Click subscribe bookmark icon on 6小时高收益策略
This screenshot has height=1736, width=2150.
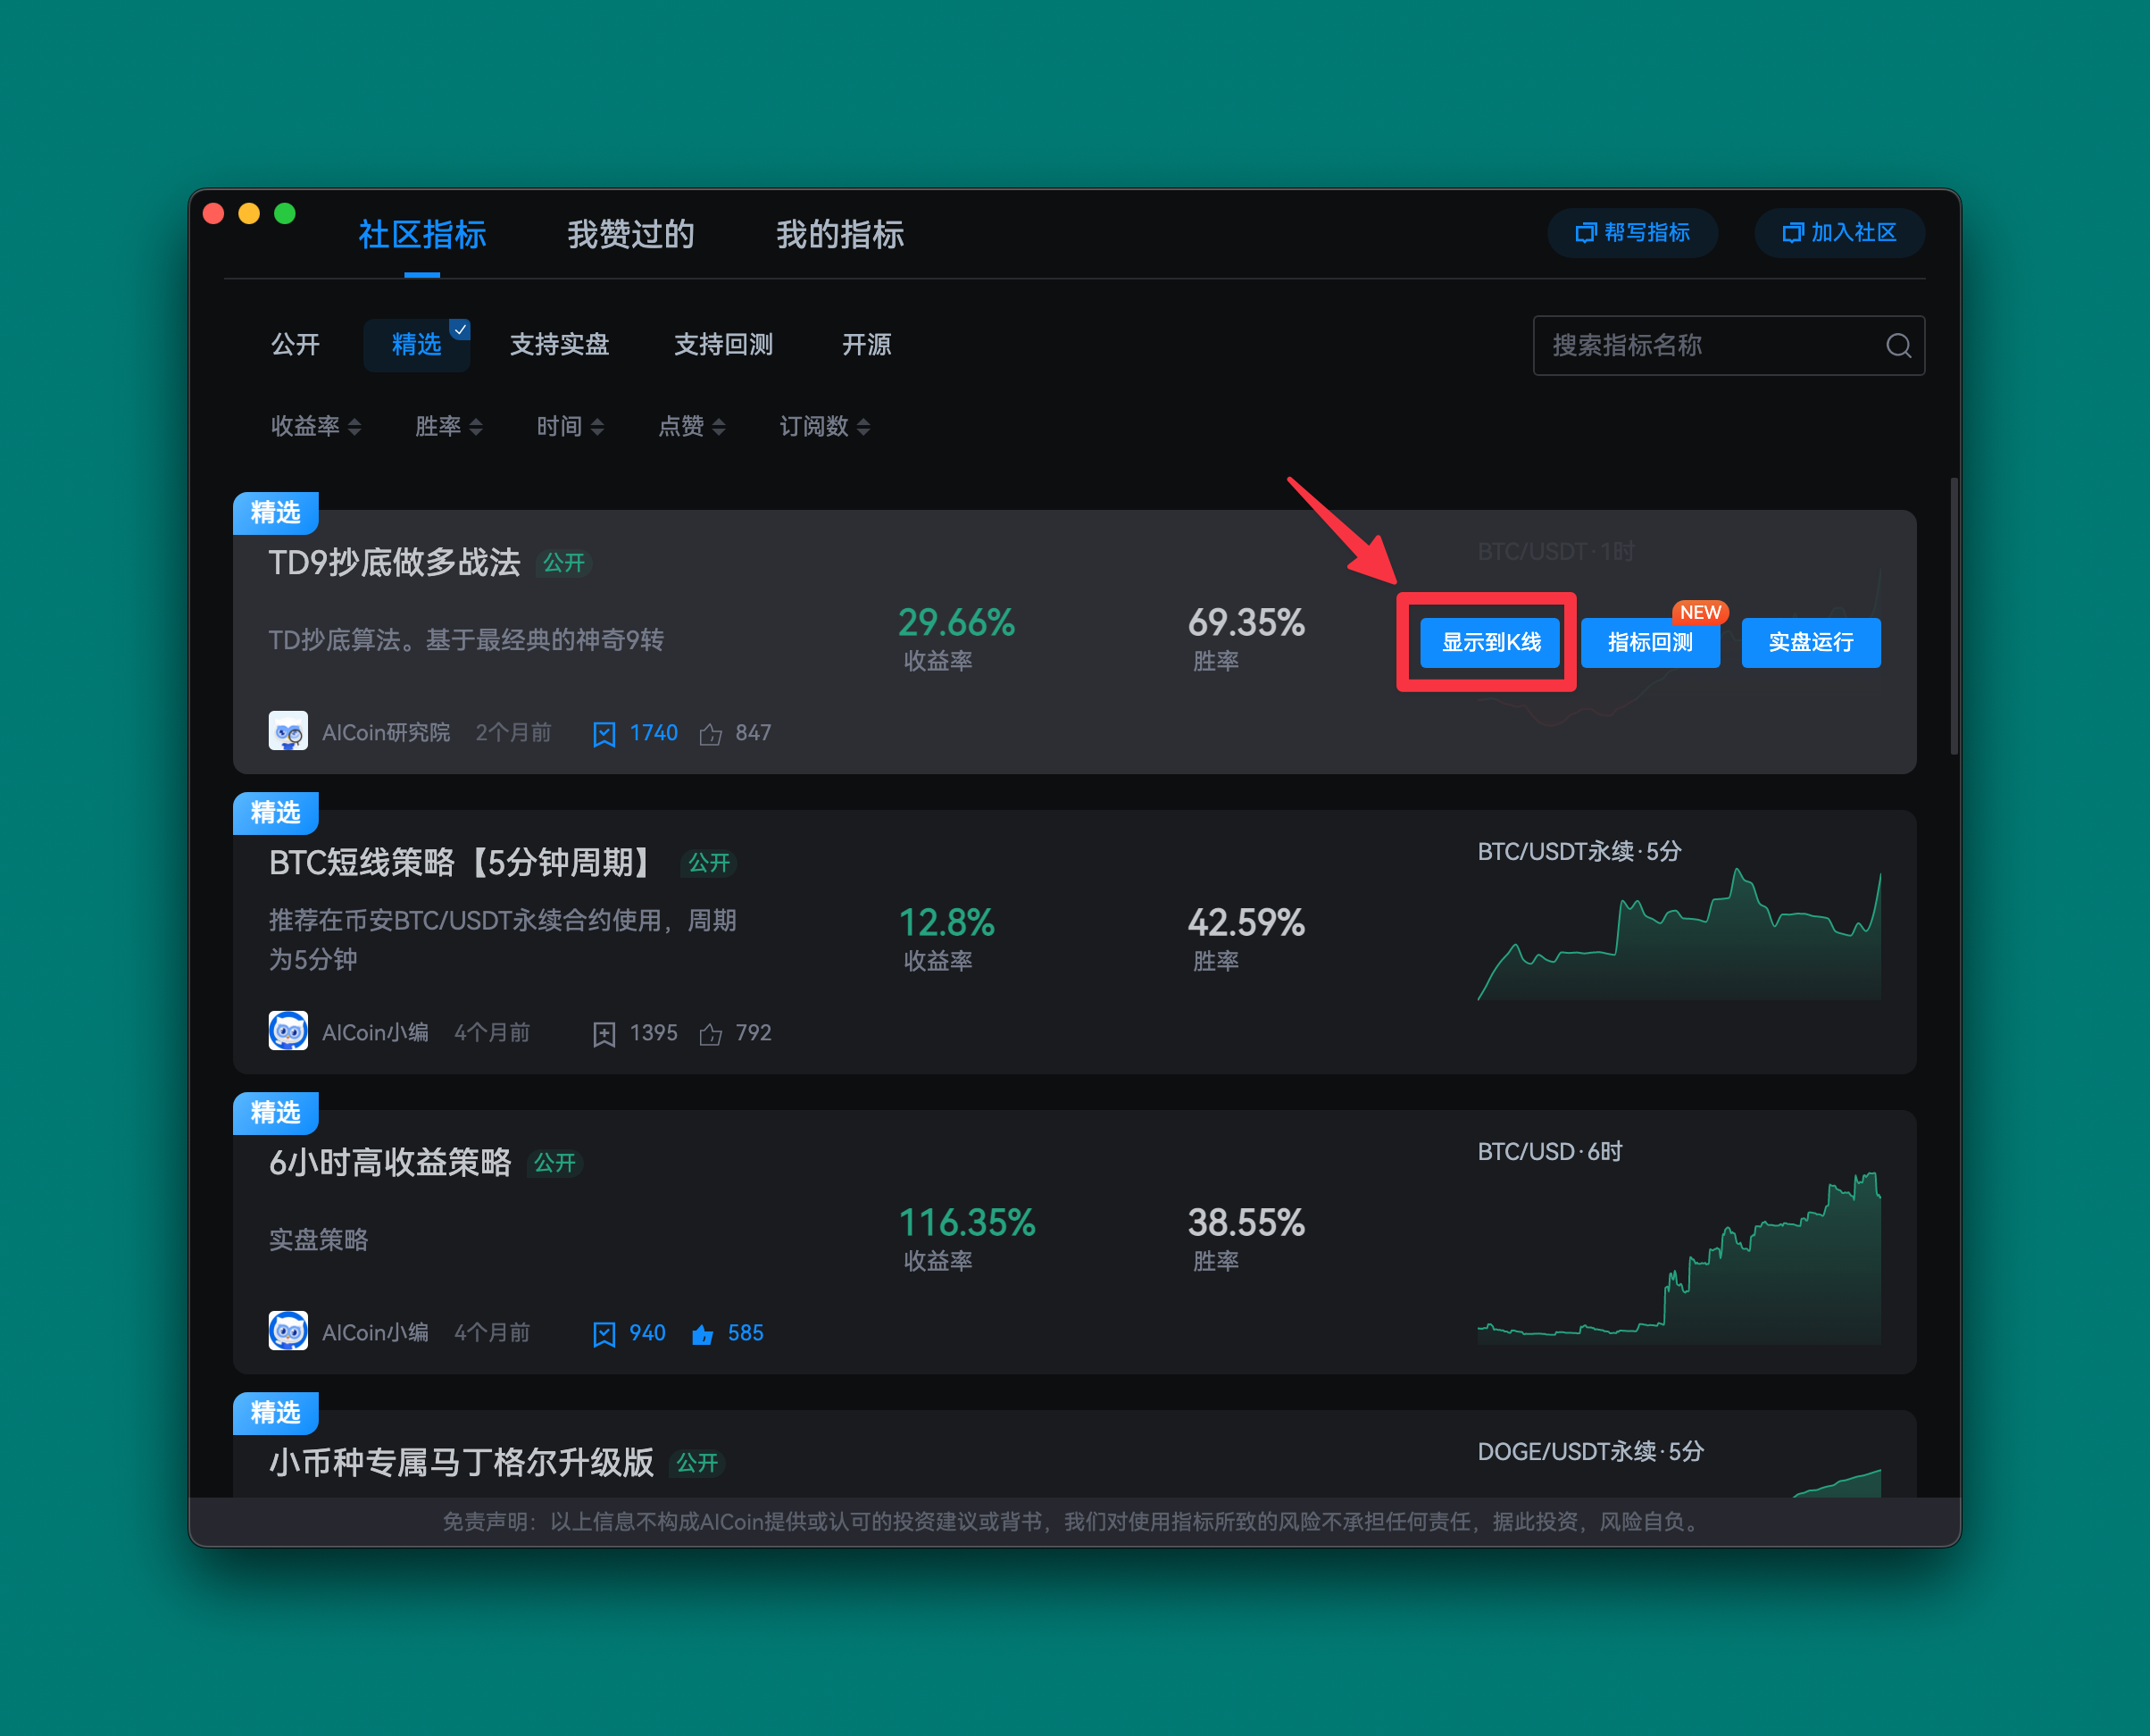604,1334
